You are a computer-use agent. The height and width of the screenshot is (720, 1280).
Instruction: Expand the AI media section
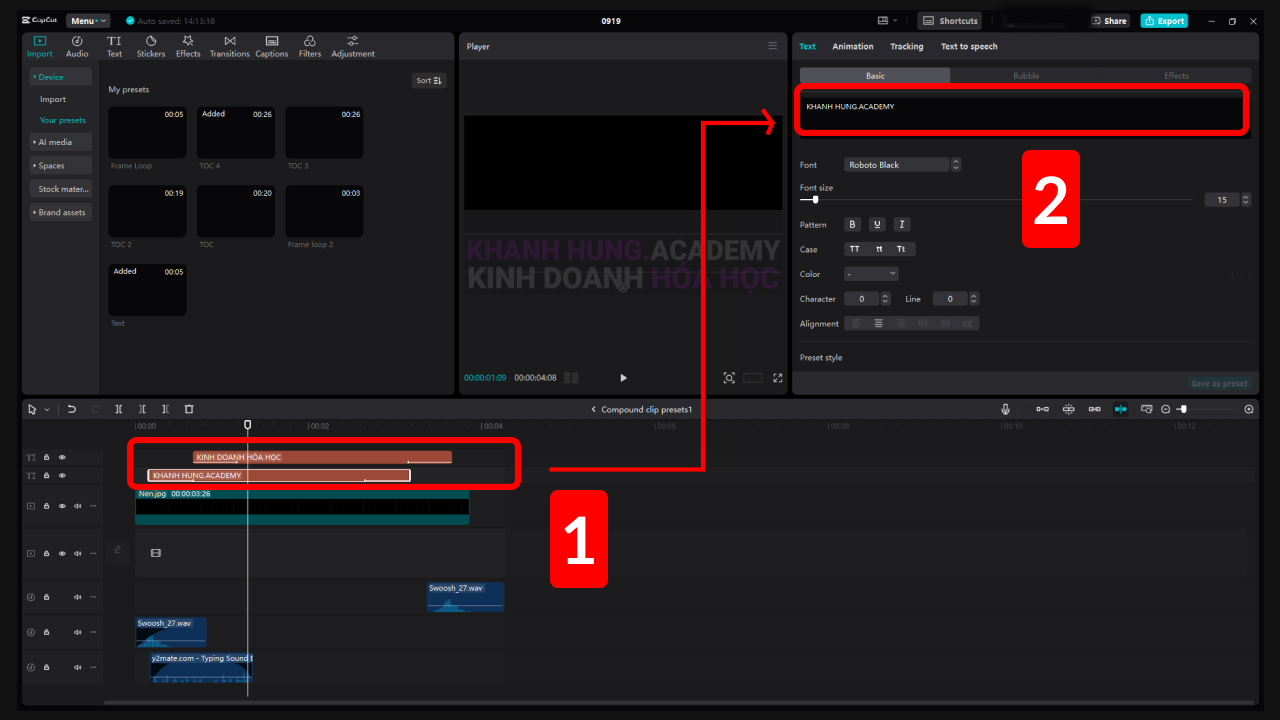(60, 142)
